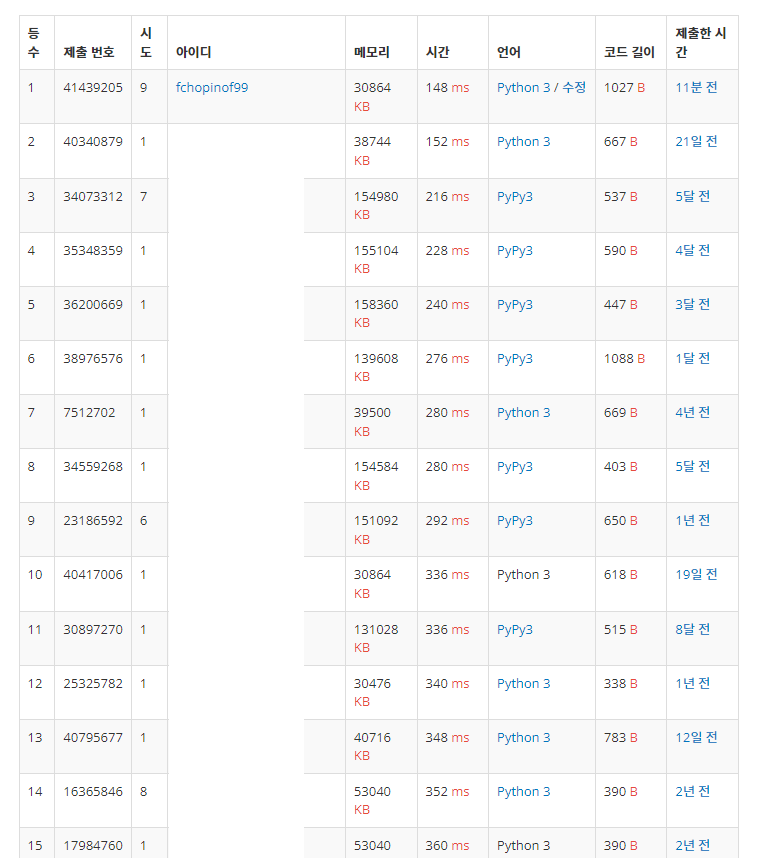Open PyPy3 link for submission 38976576

point(514,359)
